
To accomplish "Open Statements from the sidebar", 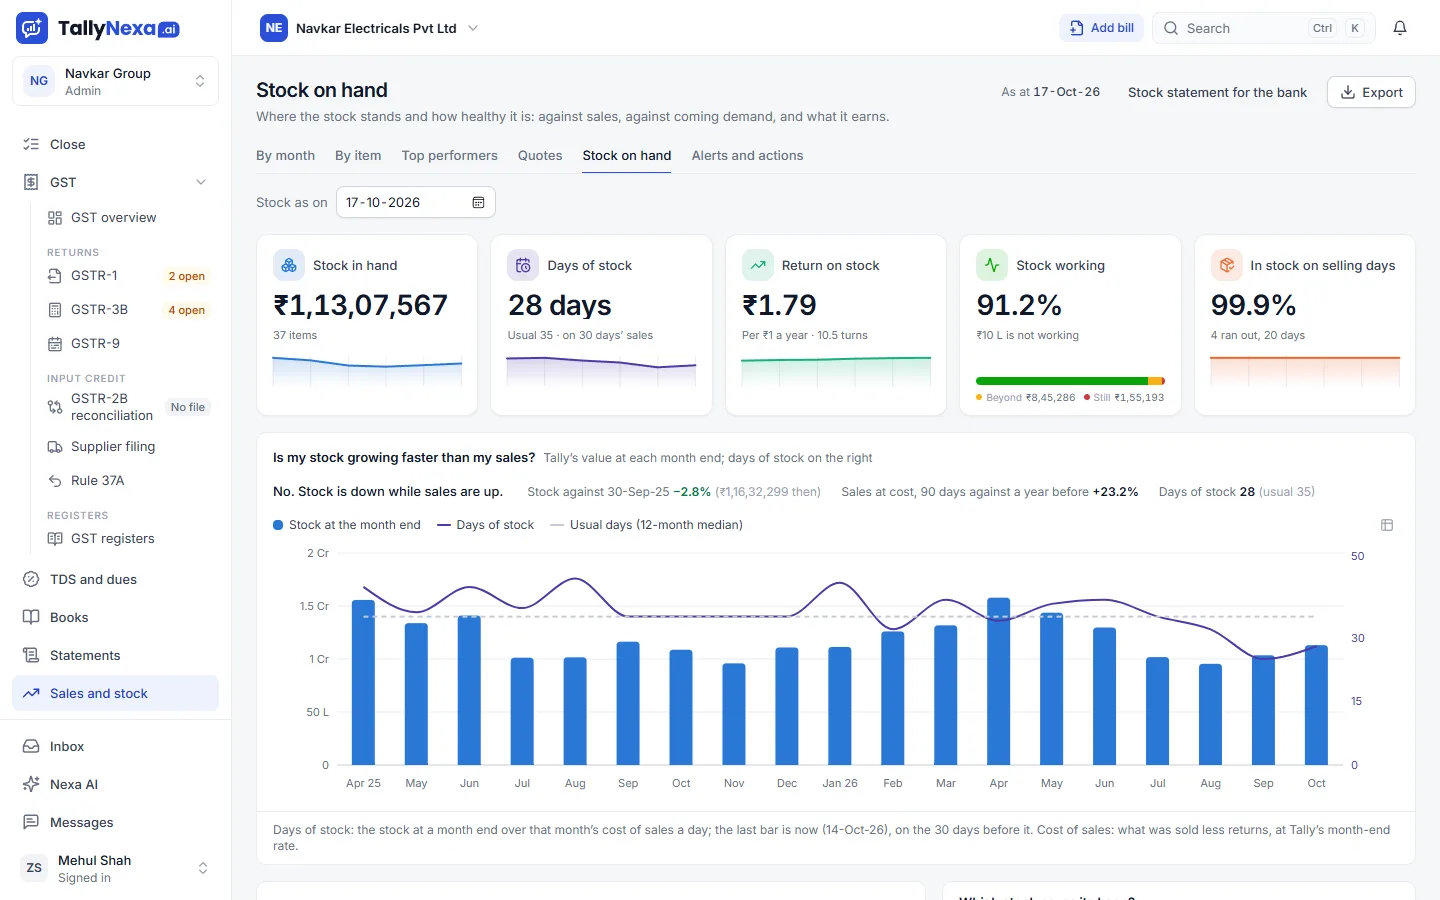I will point(115,655).
